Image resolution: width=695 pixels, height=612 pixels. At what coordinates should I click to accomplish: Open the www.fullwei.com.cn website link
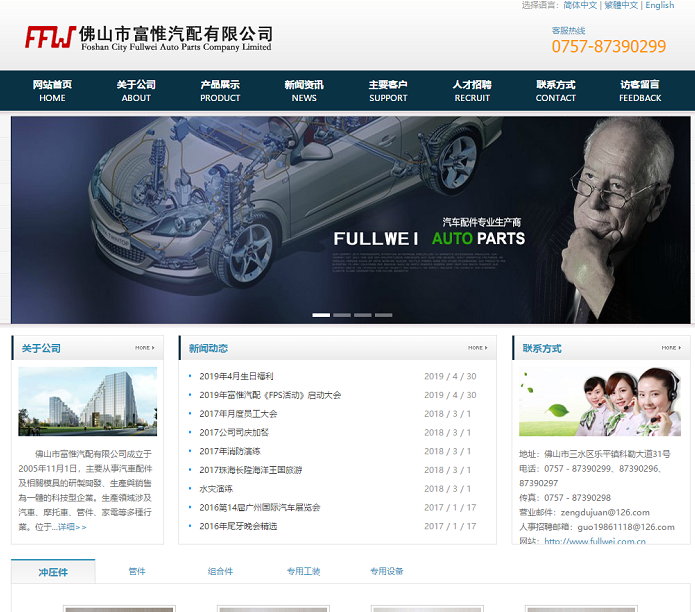[x=594, y=542]
